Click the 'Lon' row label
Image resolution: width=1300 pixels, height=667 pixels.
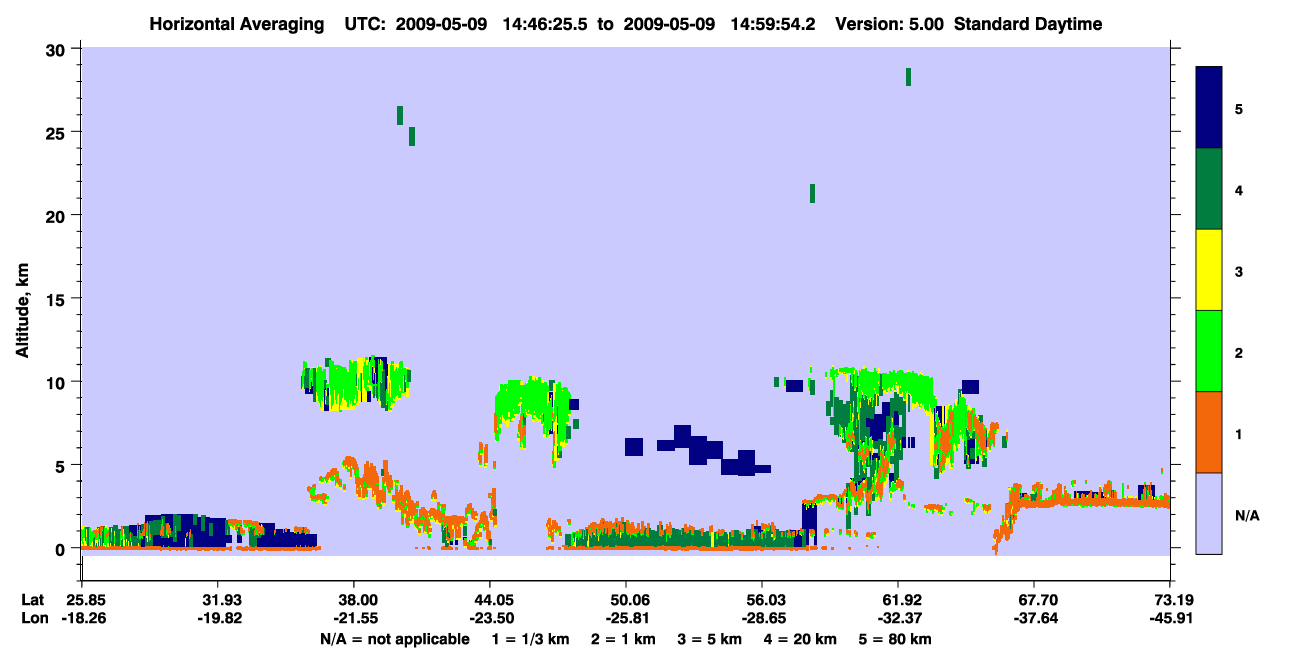point(33,618)
